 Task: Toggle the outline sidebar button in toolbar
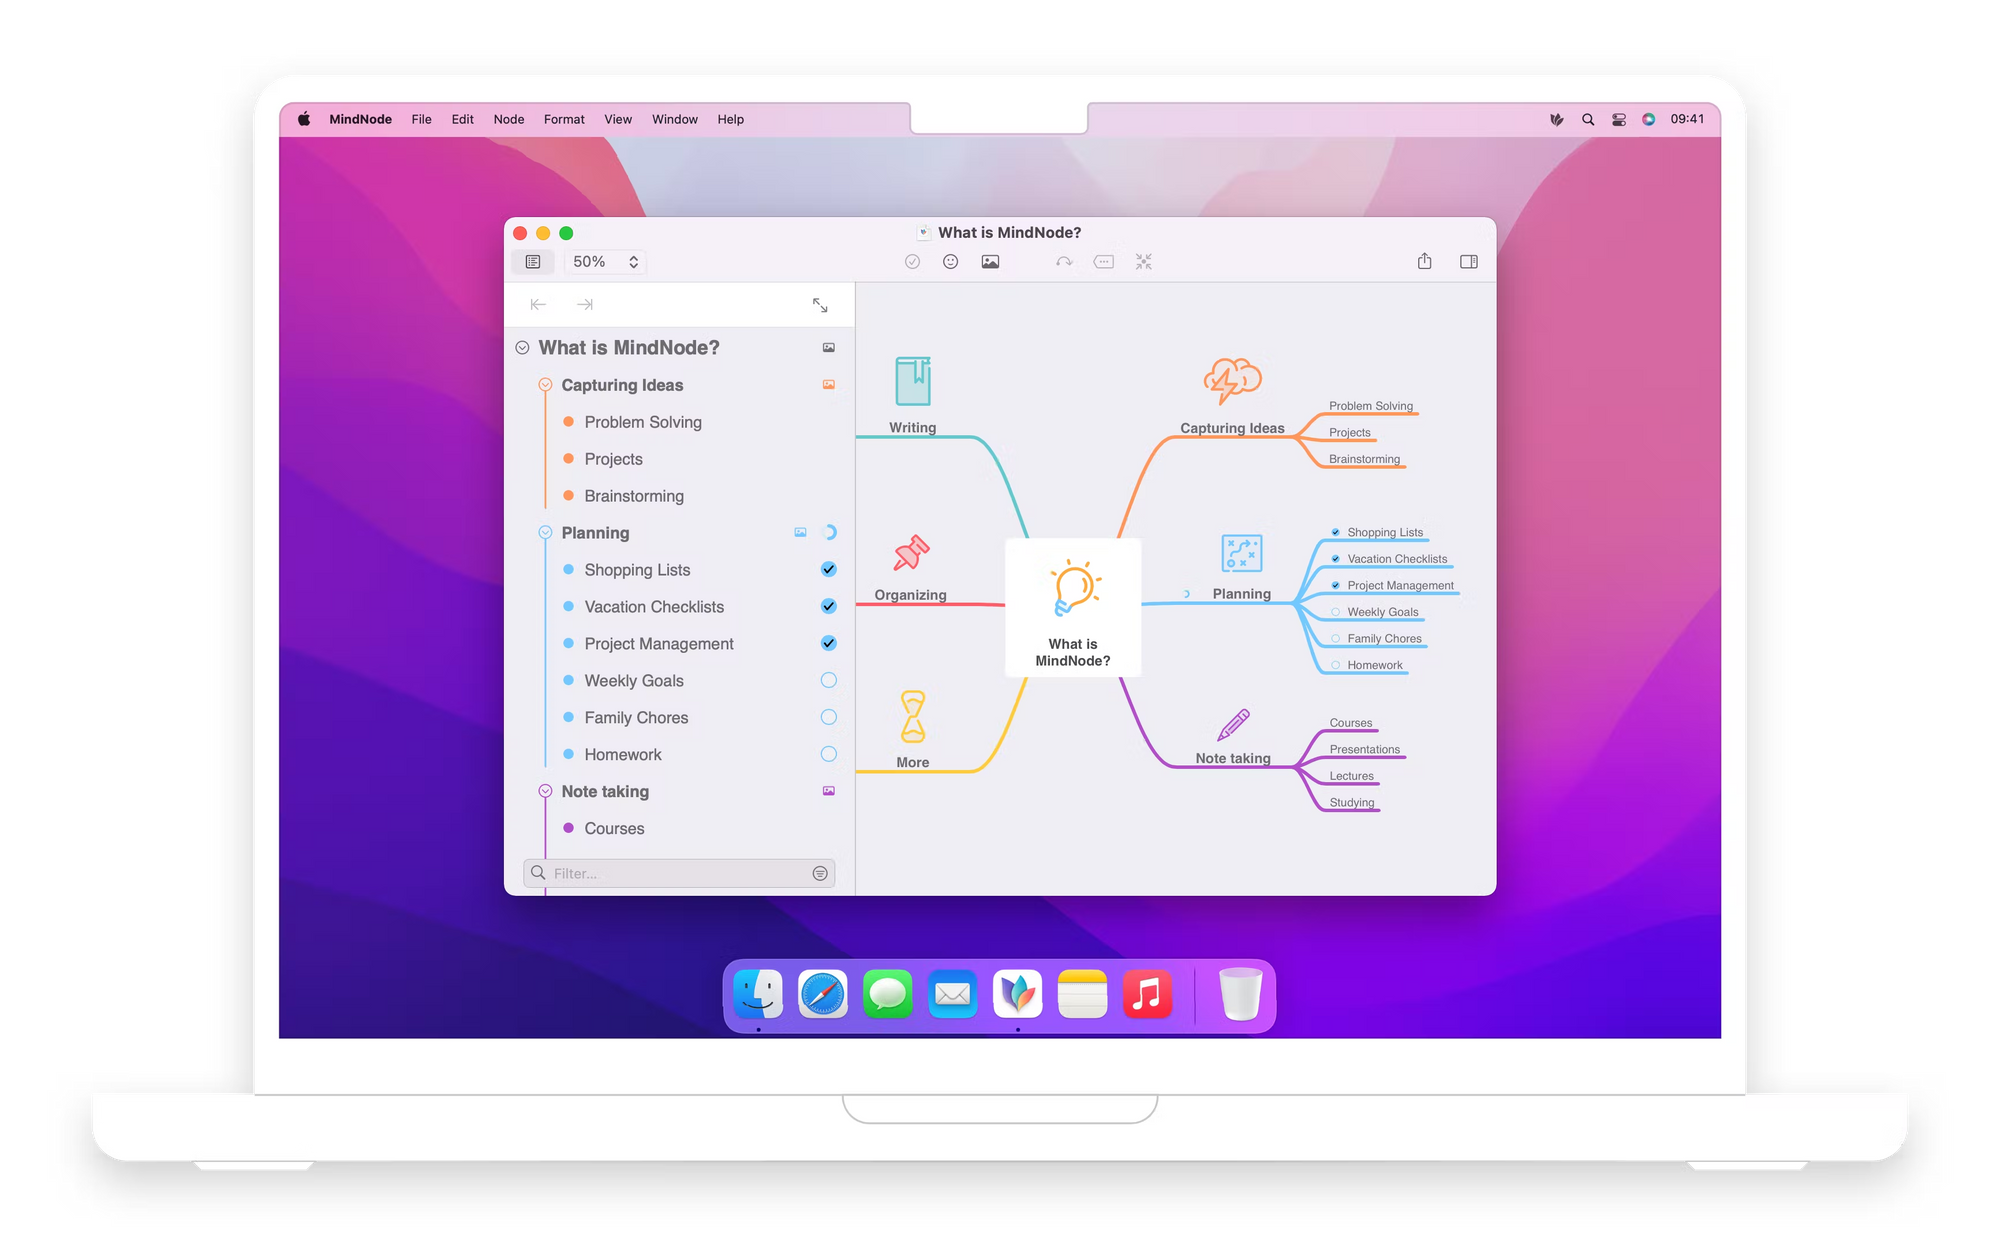click(533, 262)
